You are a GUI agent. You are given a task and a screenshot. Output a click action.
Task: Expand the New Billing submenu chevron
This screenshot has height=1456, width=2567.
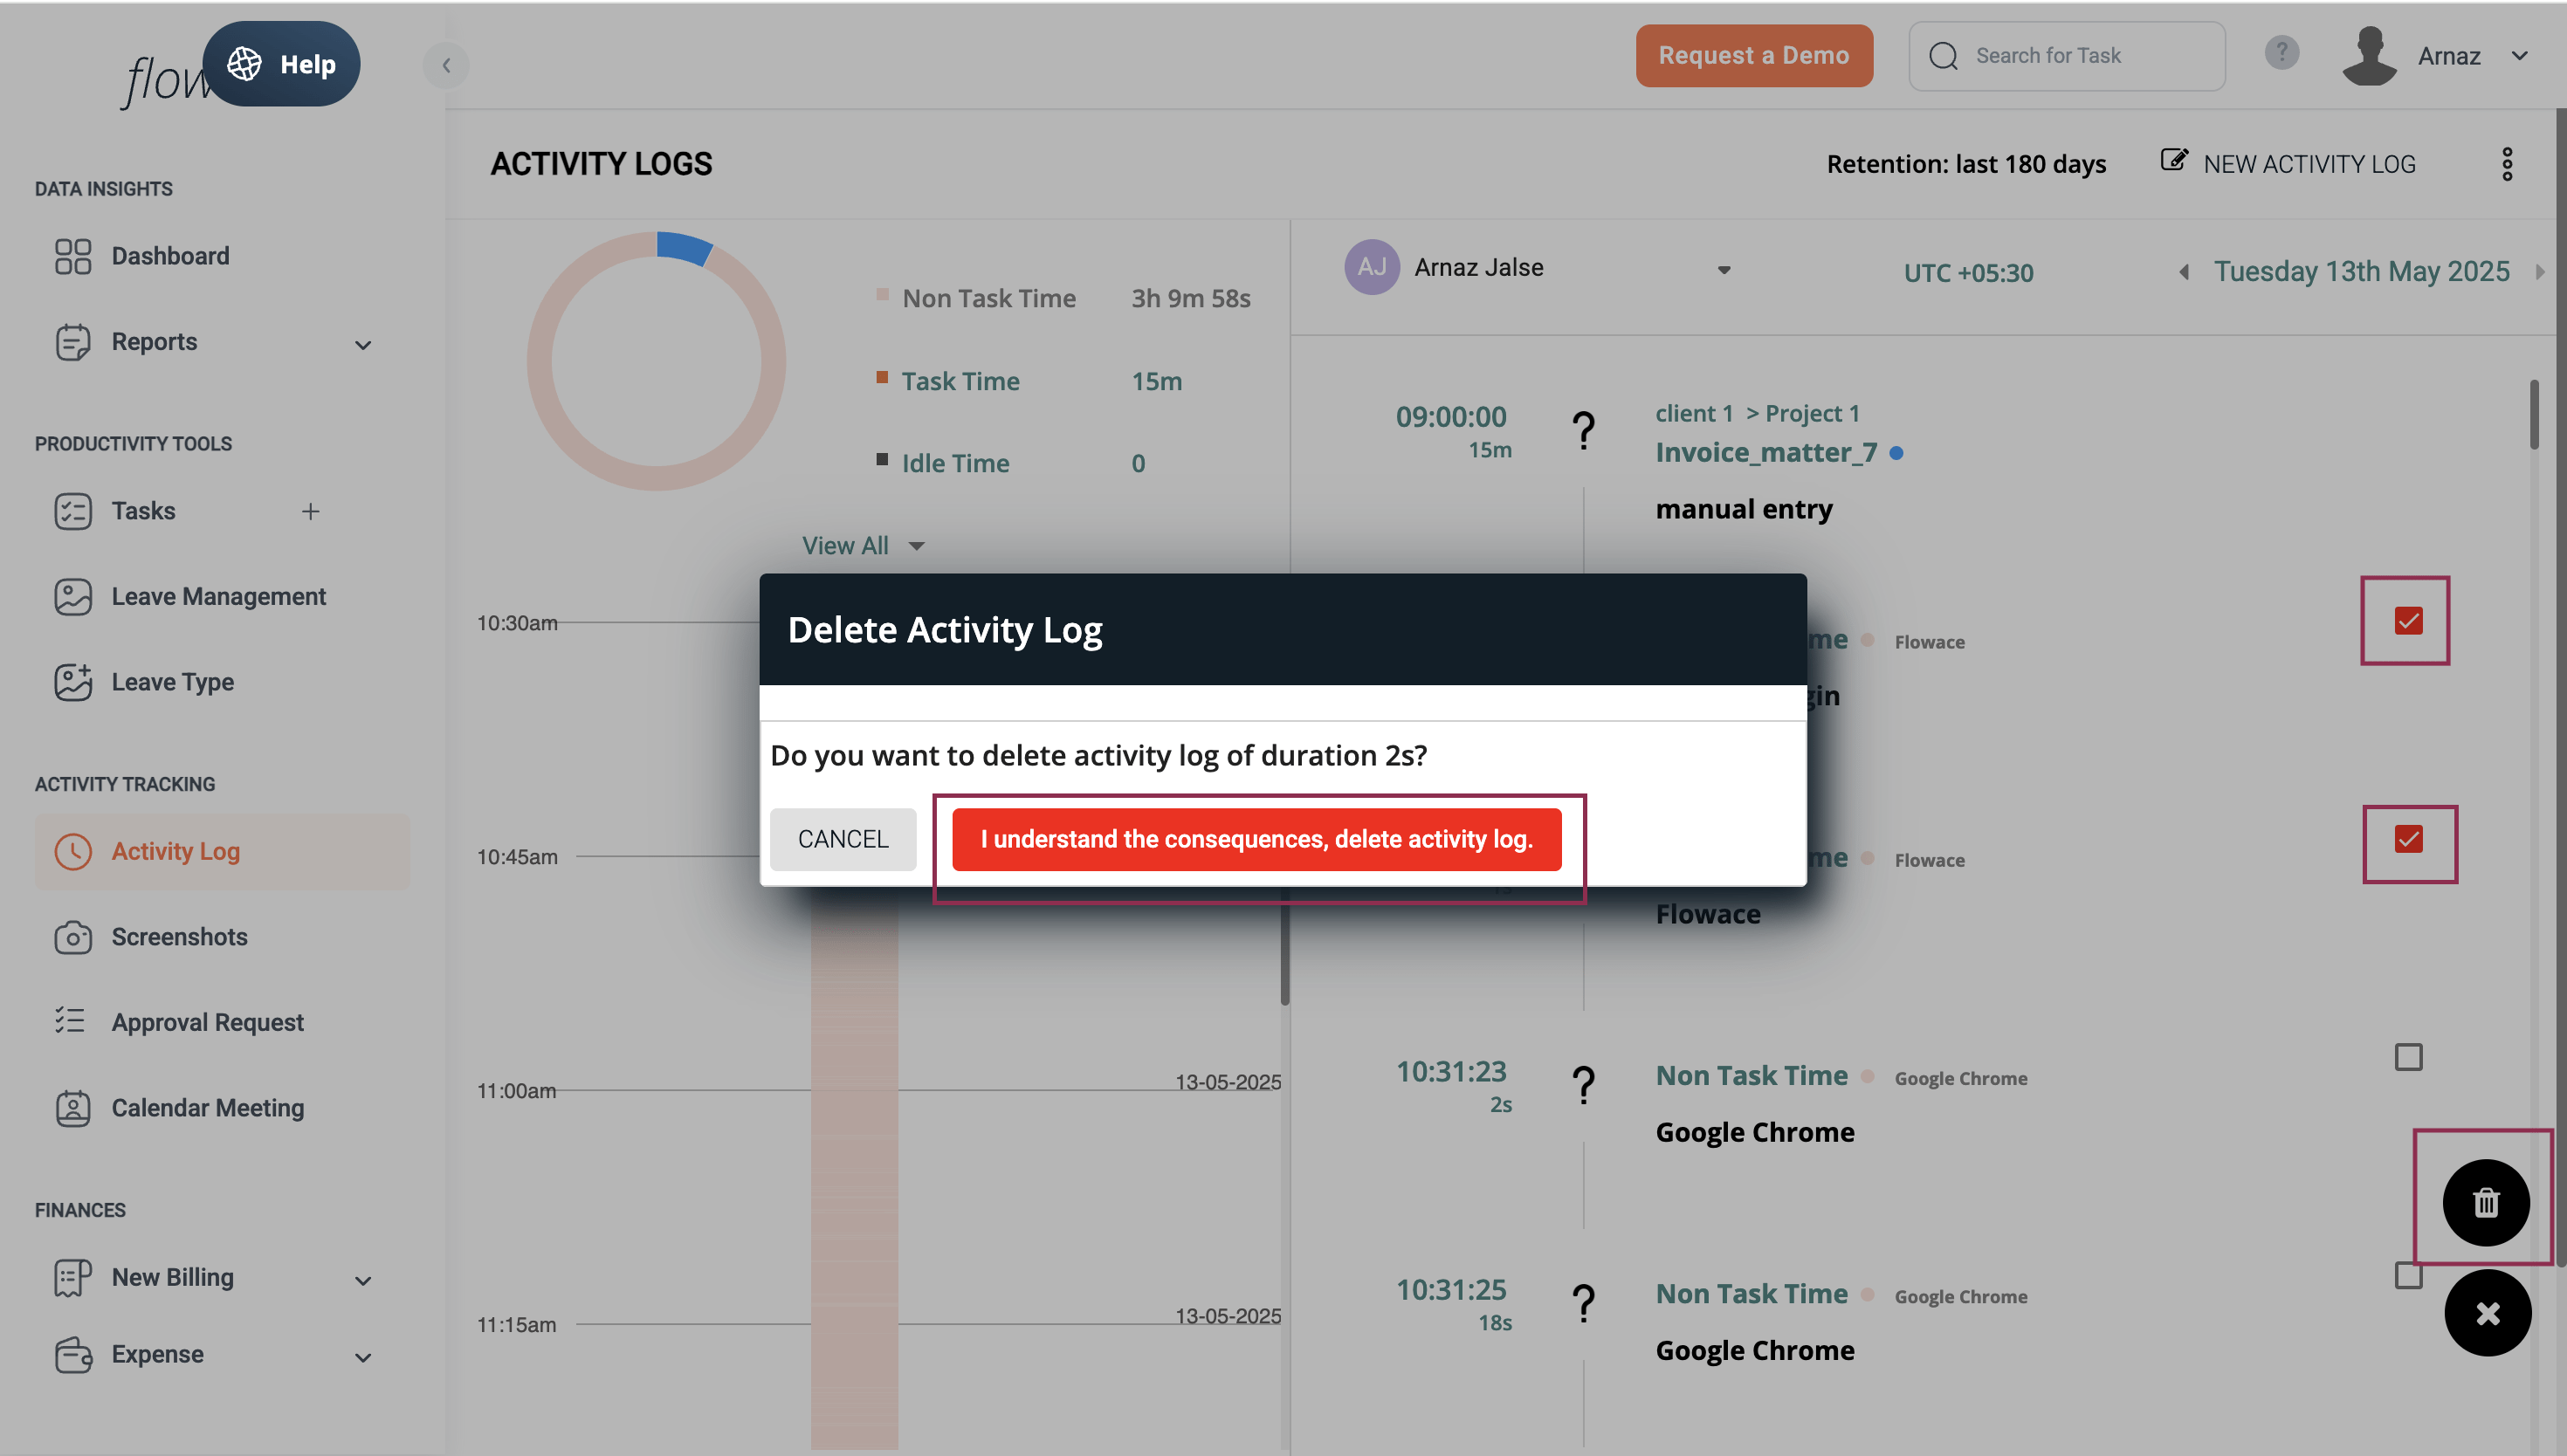coord(363,1281)
